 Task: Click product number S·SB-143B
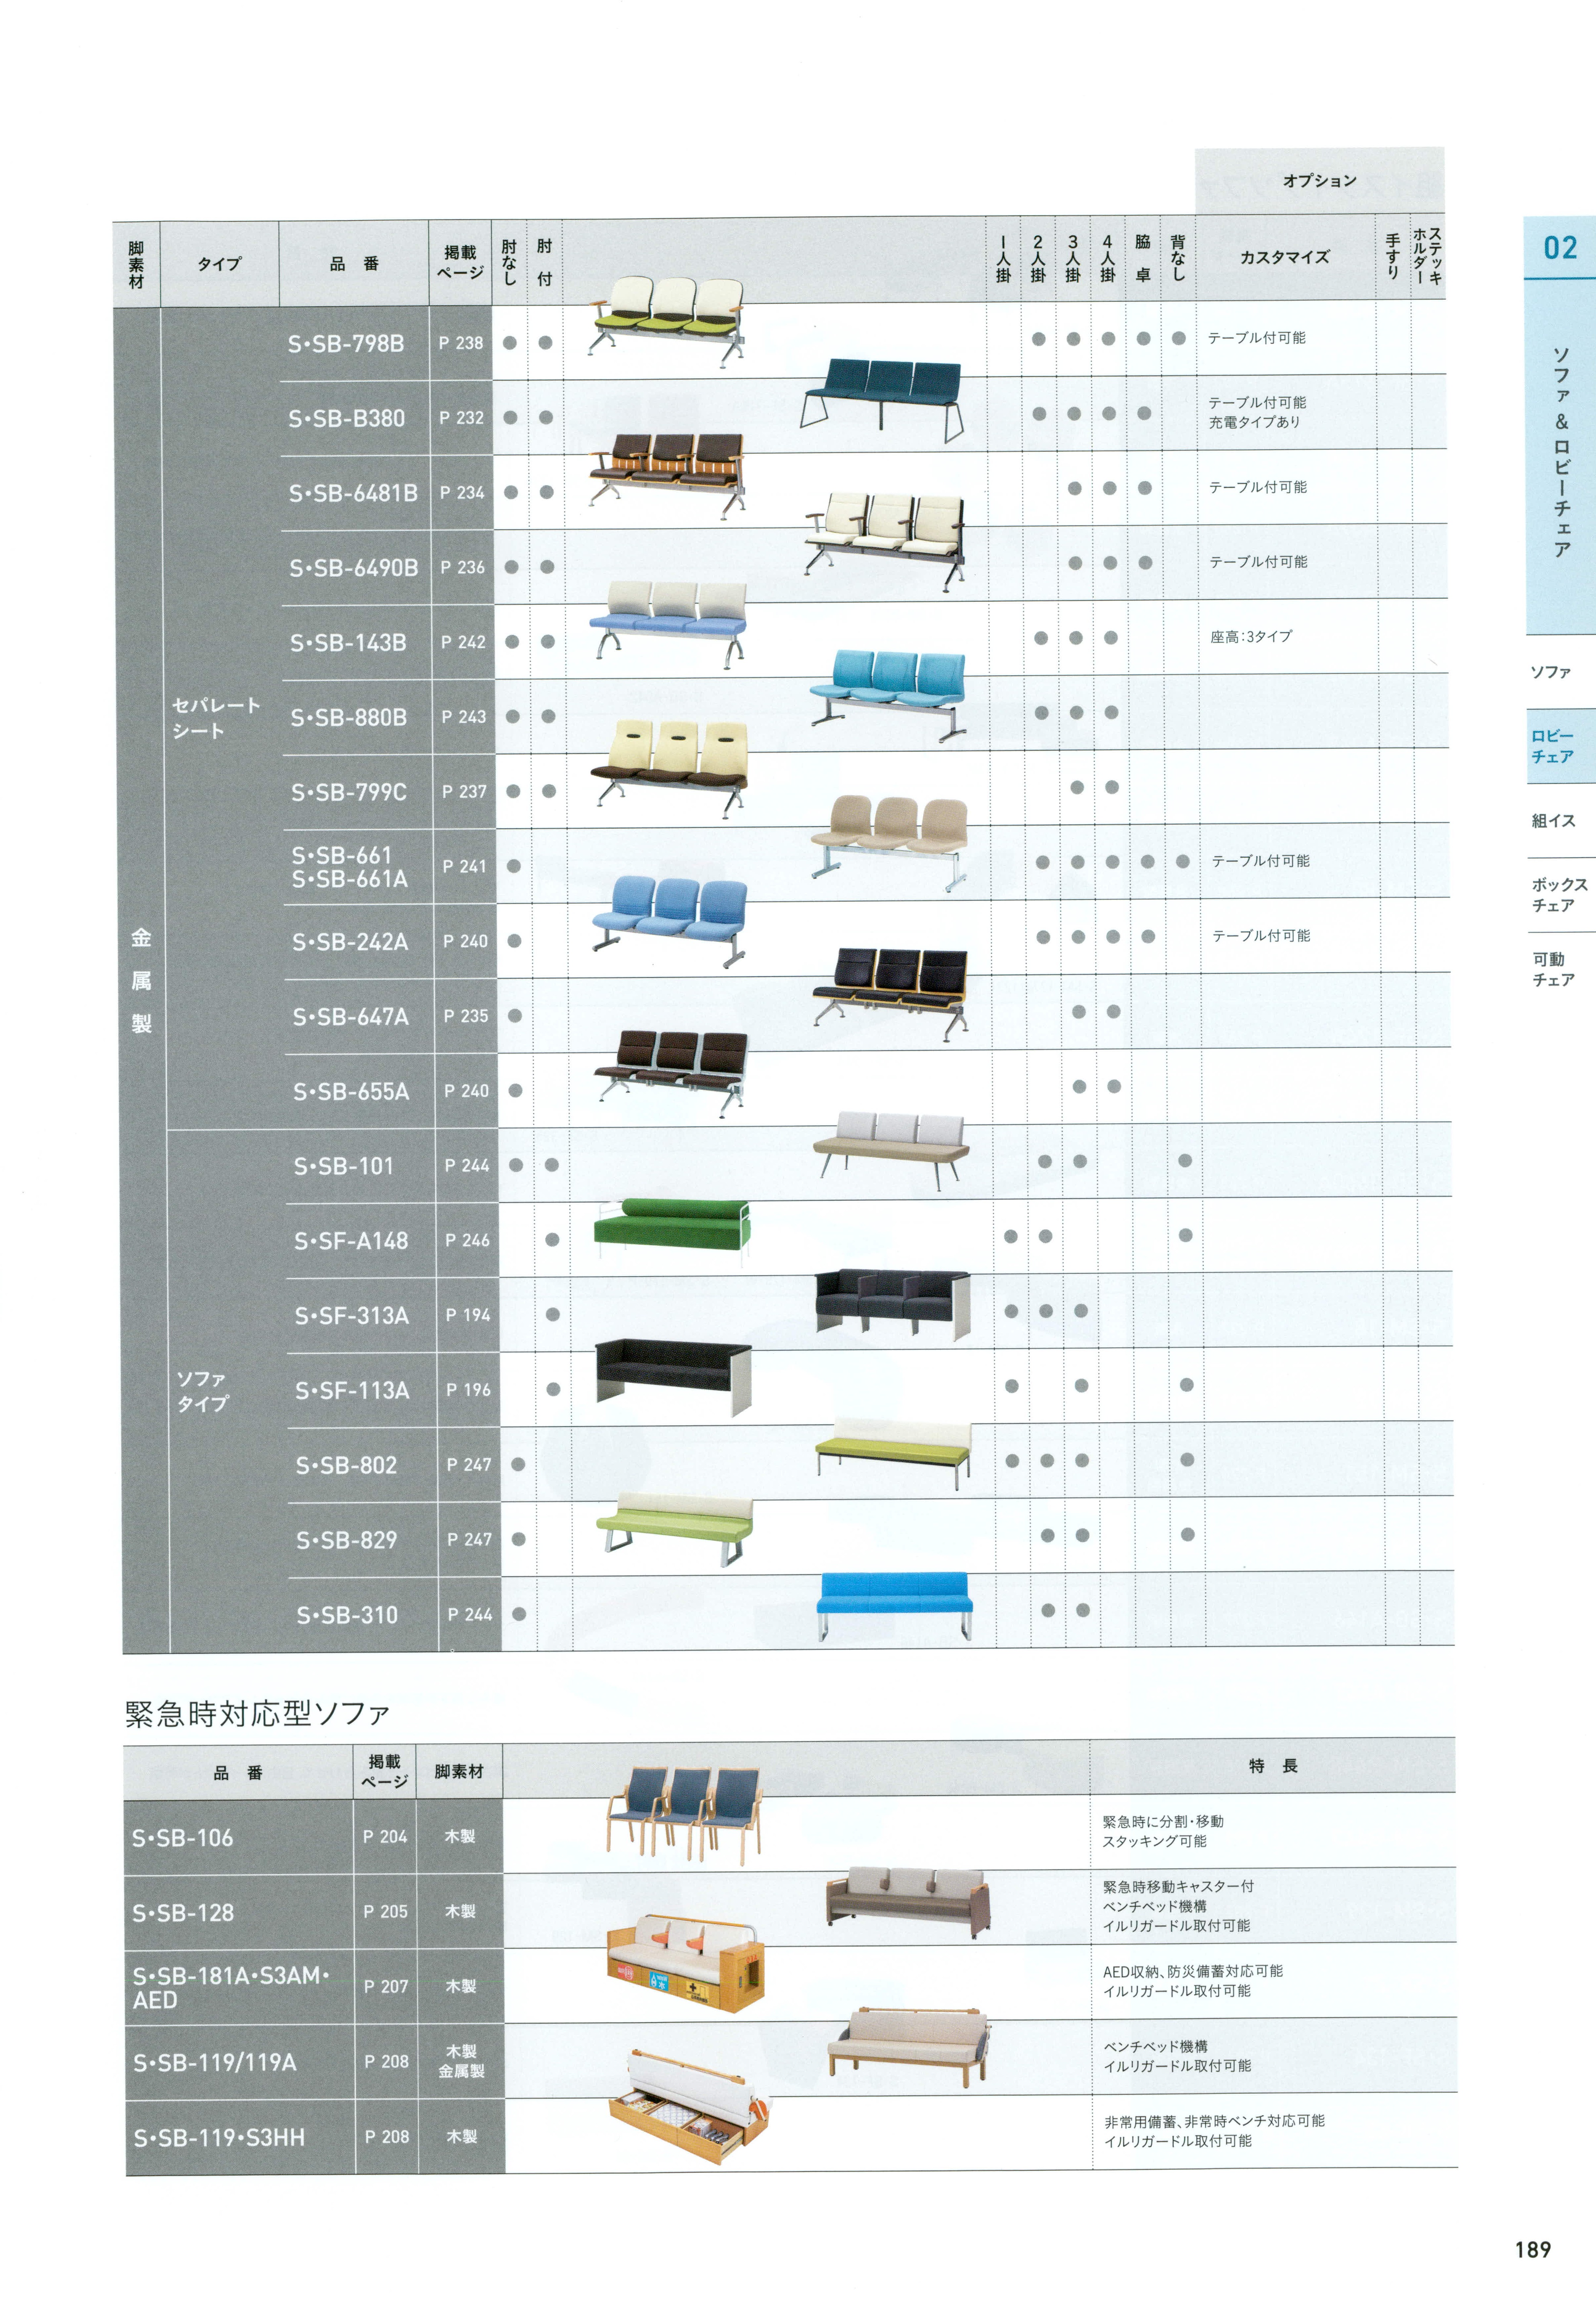[x=348, y=643]
